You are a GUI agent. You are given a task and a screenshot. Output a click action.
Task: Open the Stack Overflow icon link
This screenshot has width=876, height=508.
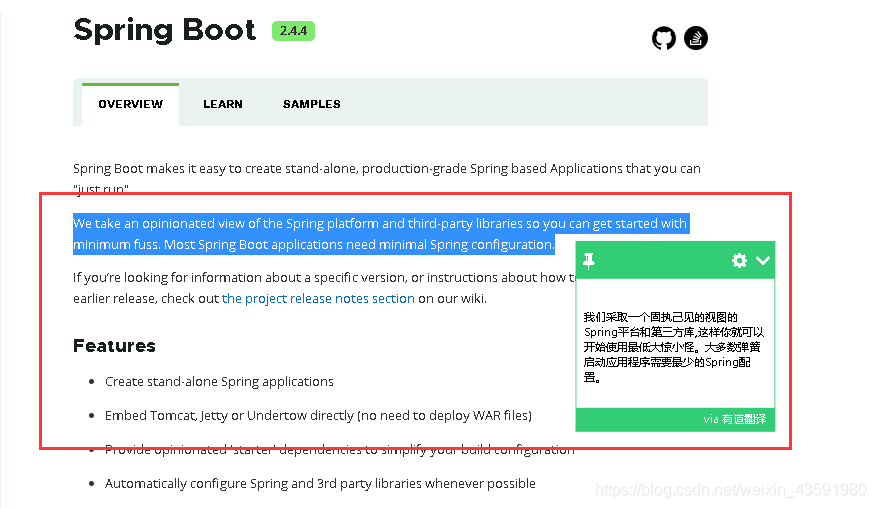(x=696, y=38)
